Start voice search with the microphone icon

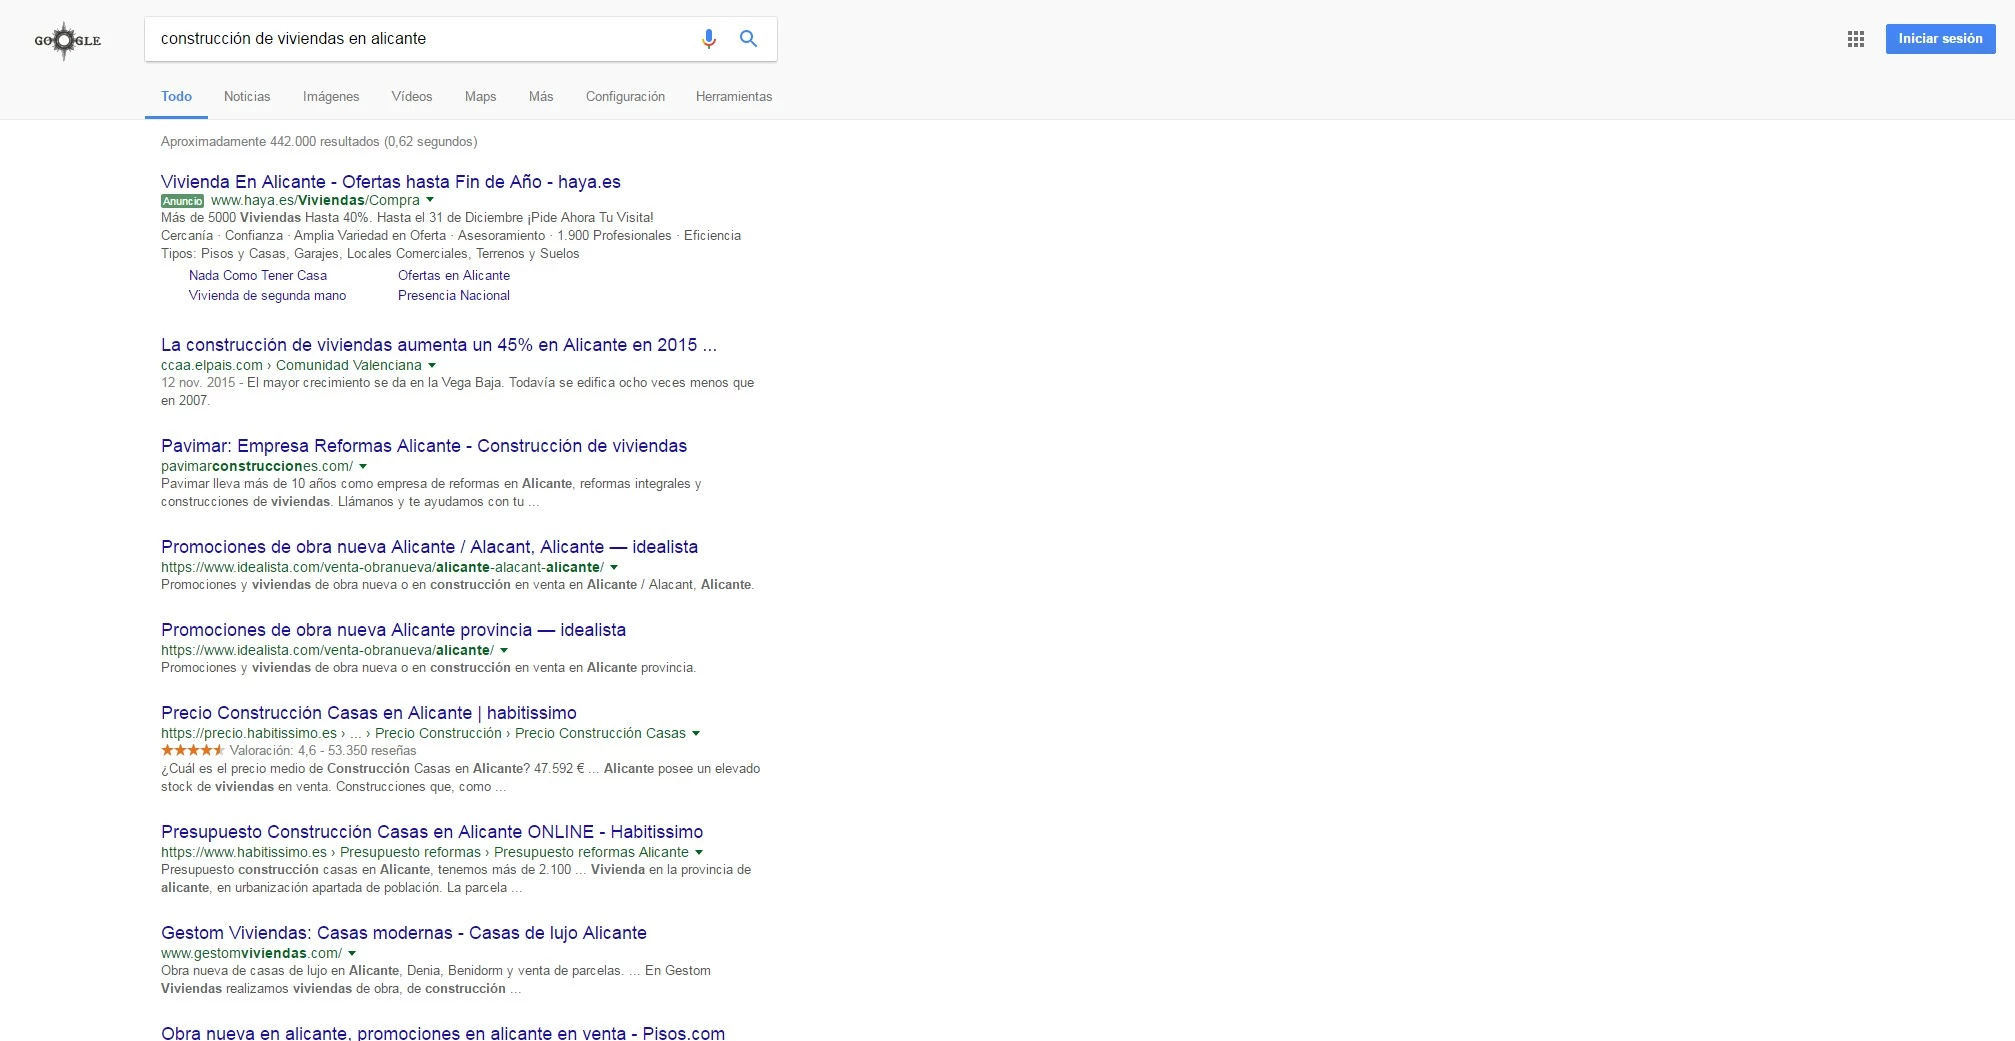click(x=708, y=39)
